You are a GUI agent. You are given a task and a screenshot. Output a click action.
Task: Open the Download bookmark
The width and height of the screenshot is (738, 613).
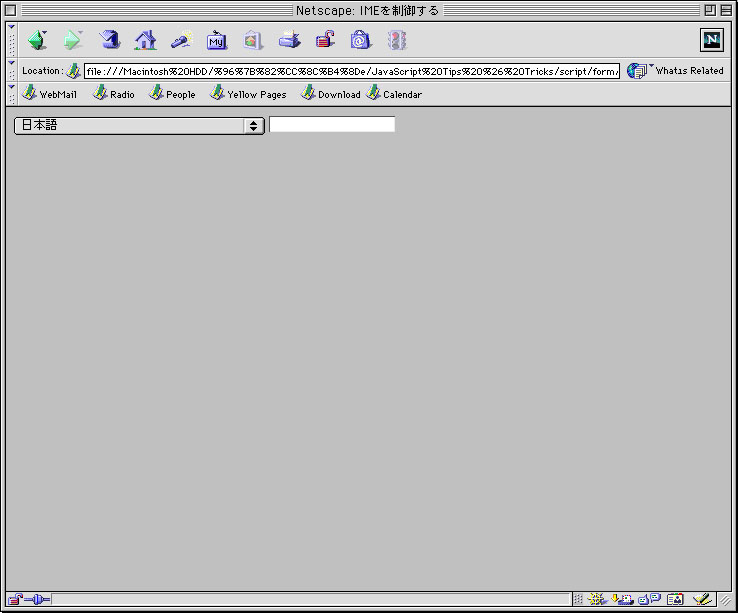(330, 93)
